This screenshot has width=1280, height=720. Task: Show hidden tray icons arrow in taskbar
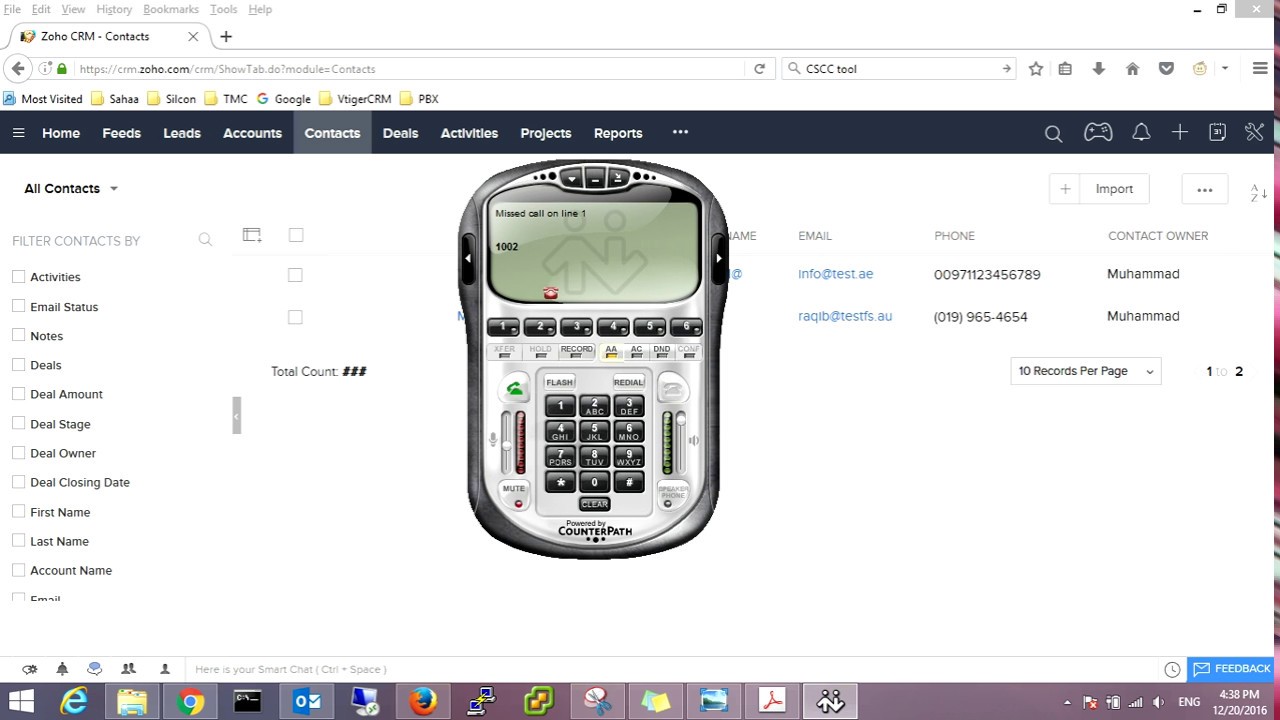click(1067, 702)
